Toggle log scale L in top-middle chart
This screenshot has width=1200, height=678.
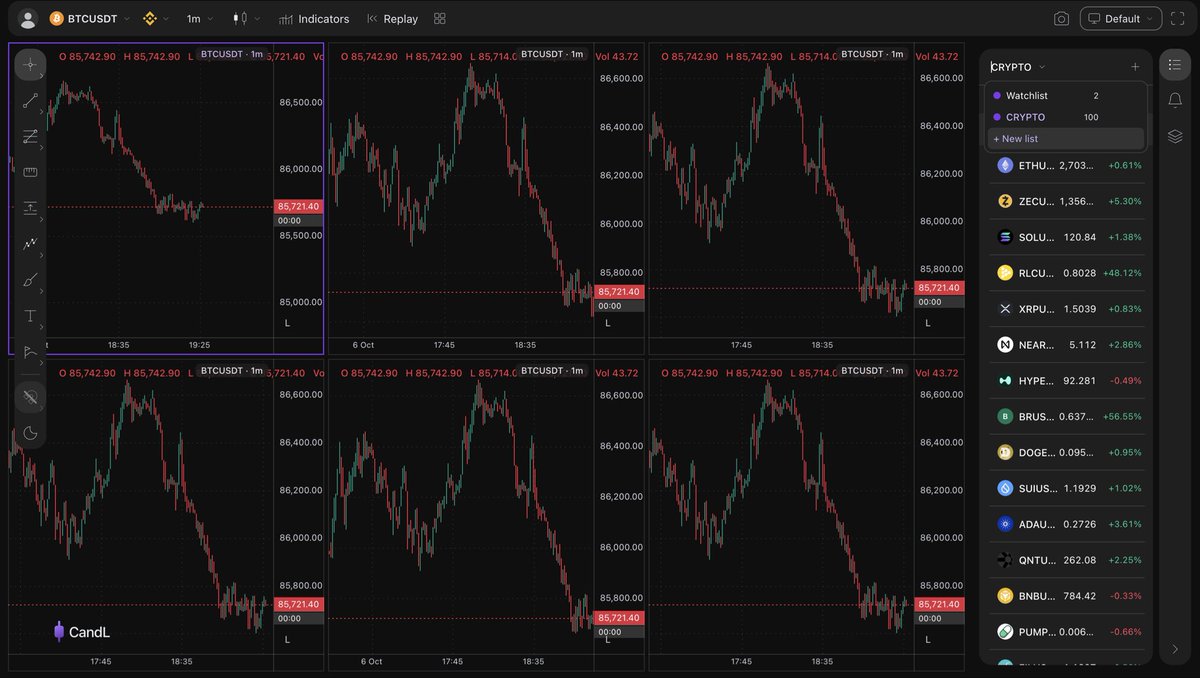tap(607, 323)
